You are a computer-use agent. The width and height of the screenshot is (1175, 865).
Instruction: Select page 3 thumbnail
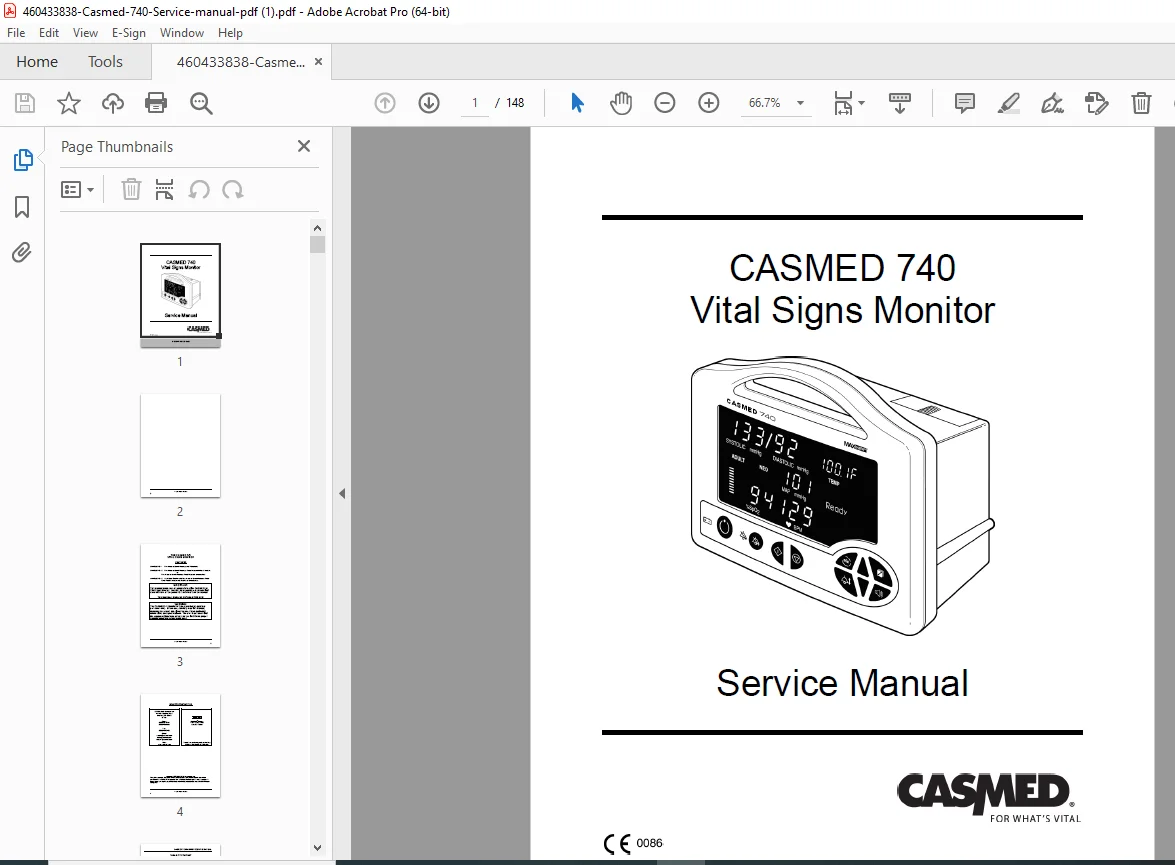(x=181, y=596)
